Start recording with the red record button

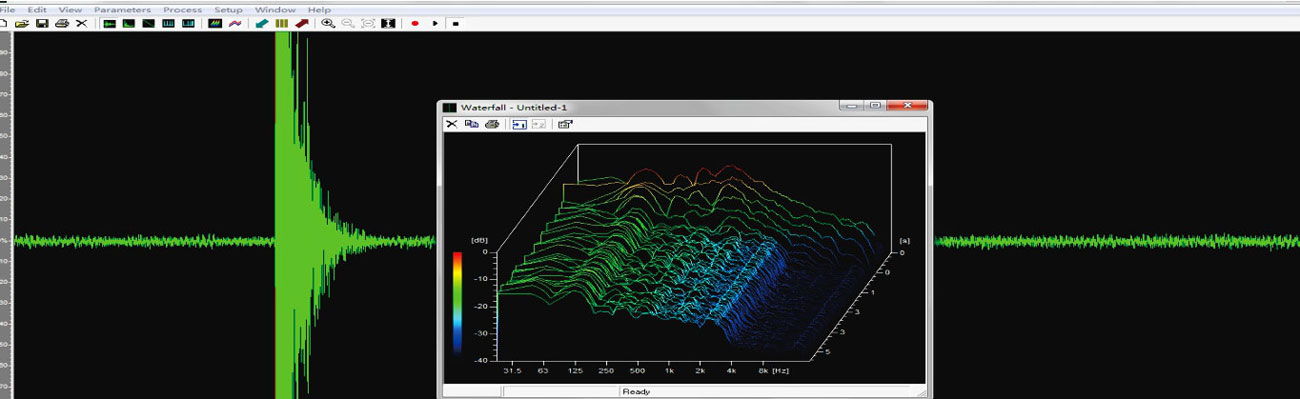(415, 23)
